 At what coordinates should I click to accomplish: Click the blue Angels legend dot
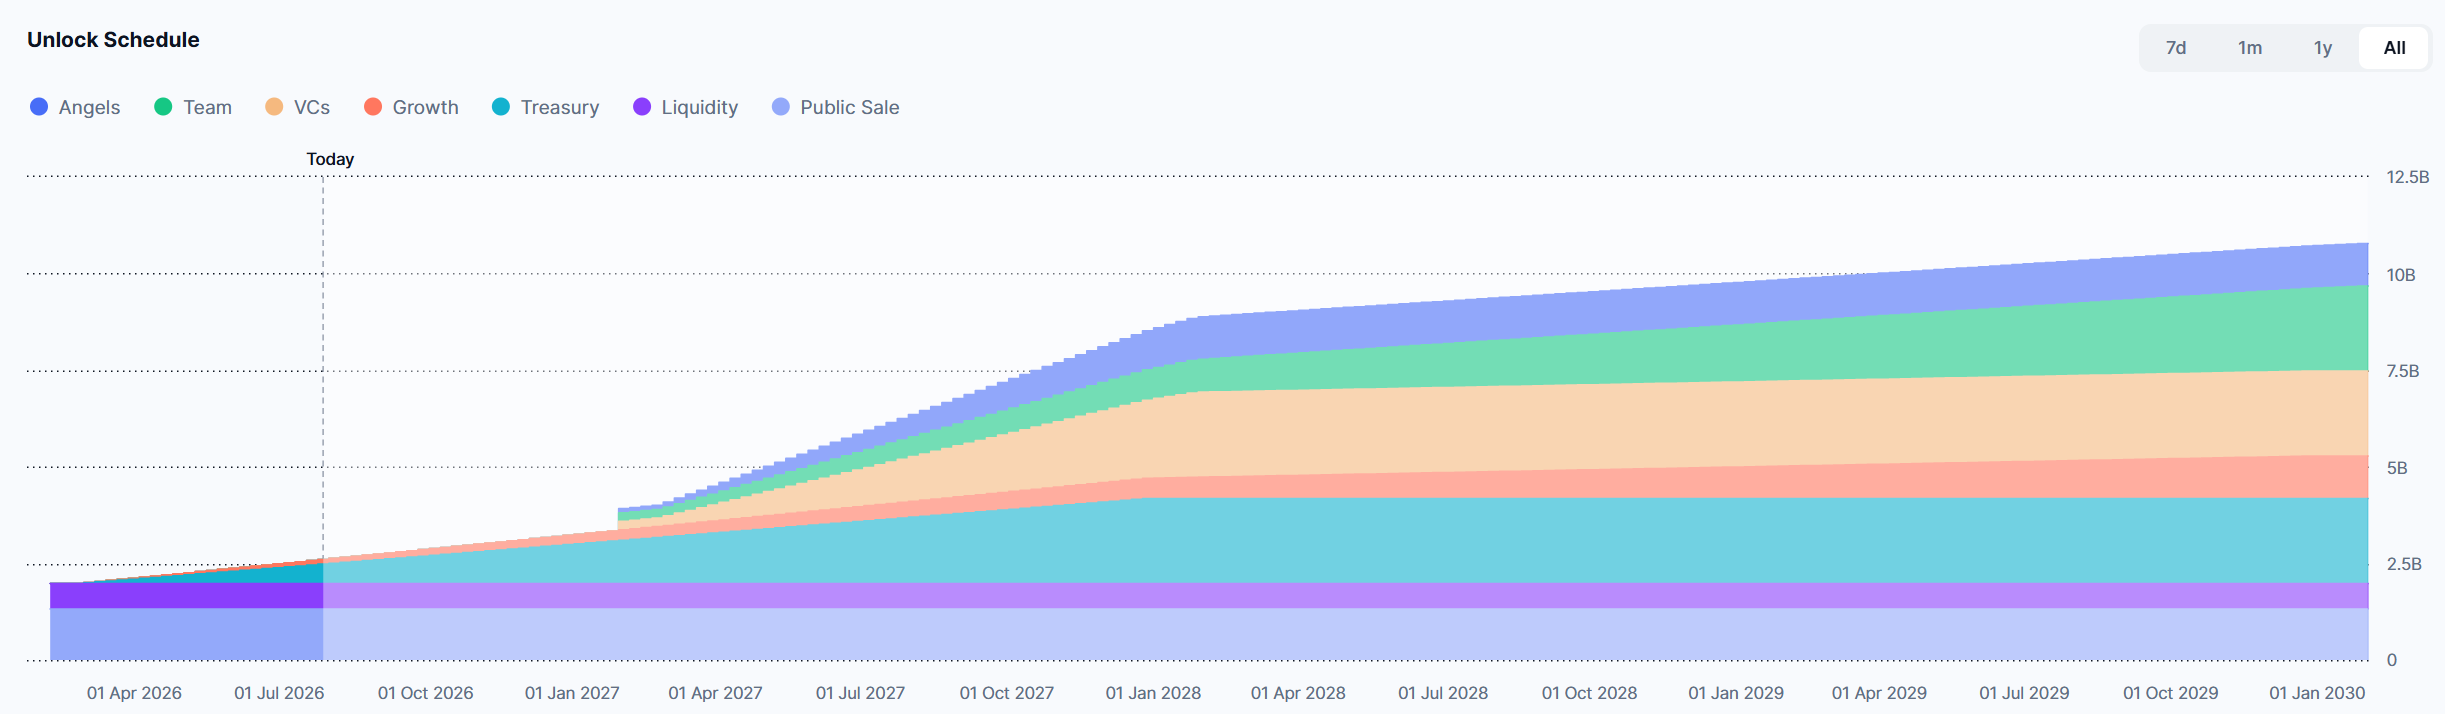click(39, 107)
